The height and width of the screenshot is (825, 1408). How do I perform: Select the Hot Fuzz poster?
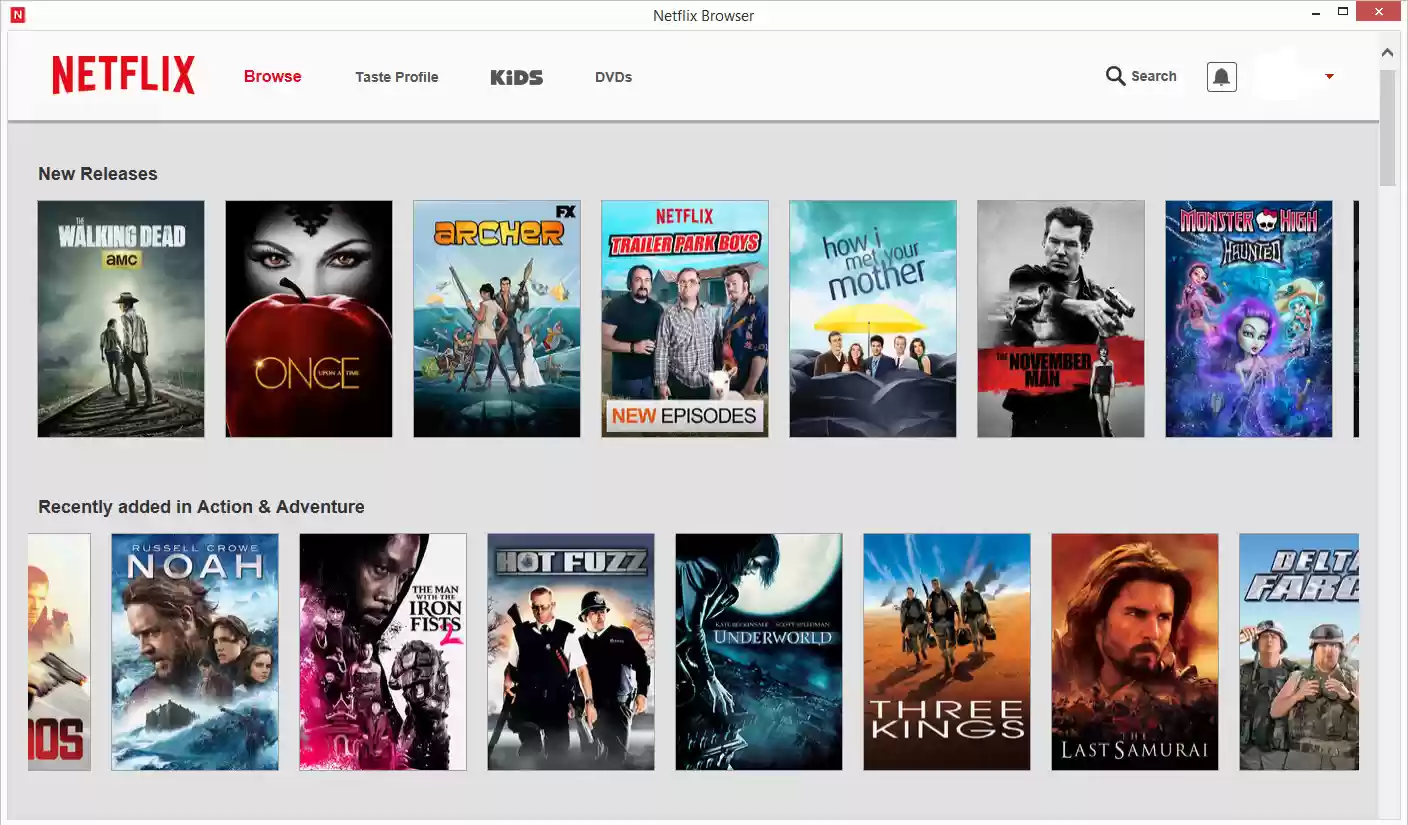[570, 651]
